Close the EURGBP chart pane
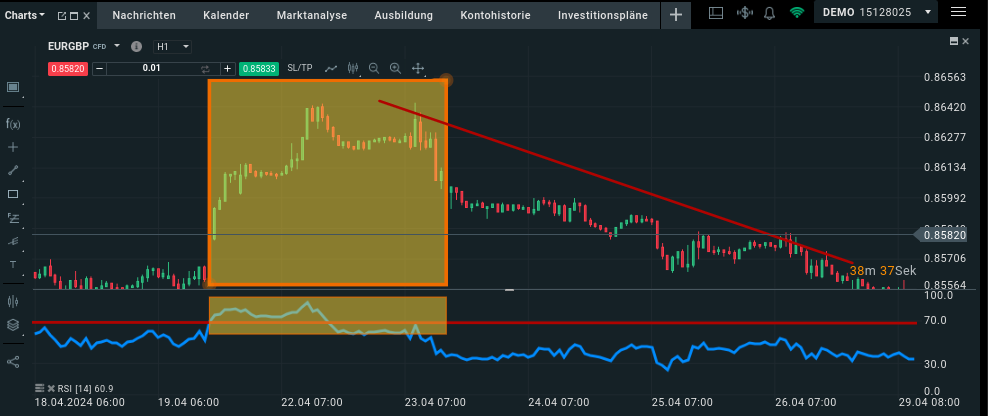Viewport: 988px width, 416px height. [965, 41]
